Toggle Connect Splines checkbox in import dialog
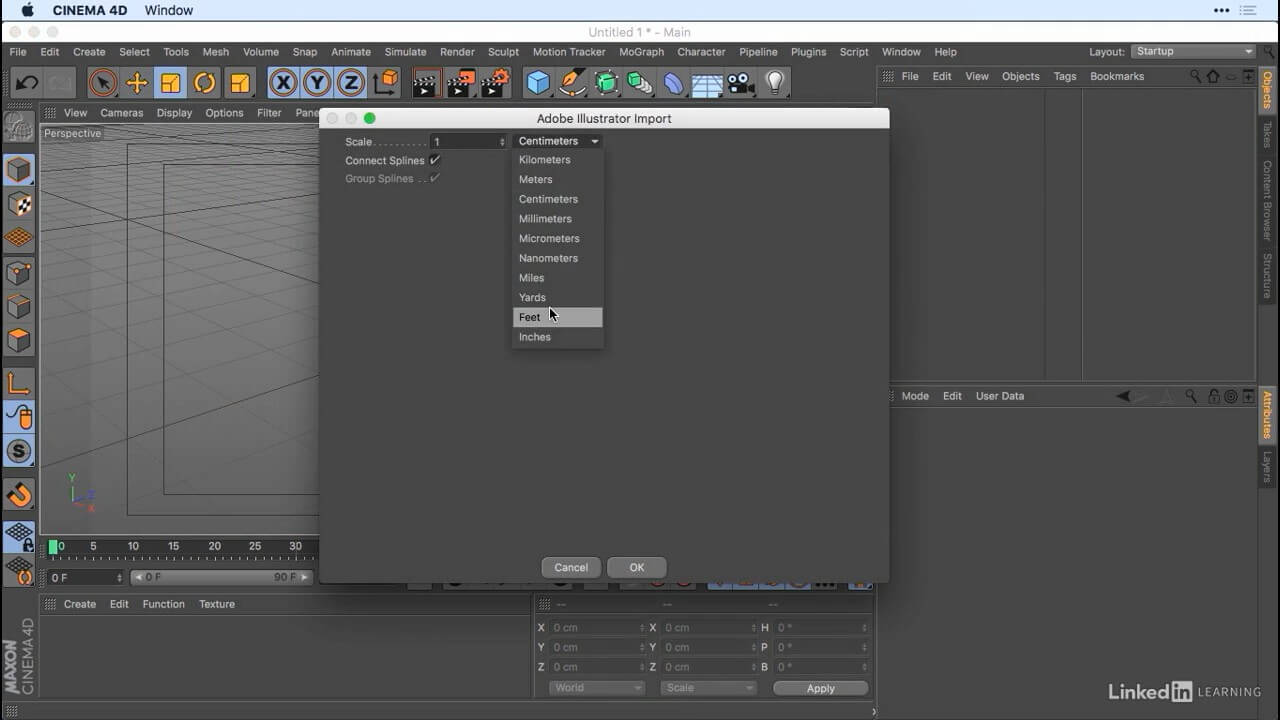 tap(435, 160)
